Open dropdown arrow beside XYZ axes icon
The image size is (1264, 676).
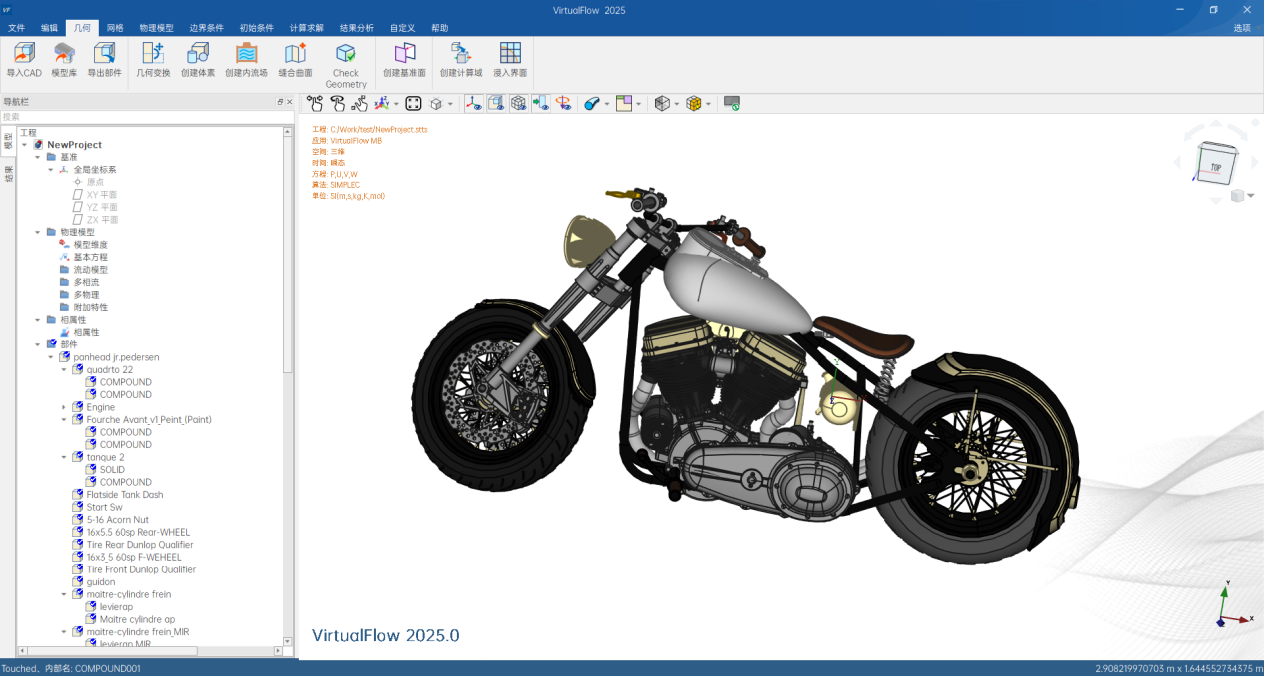pos(396,103)
